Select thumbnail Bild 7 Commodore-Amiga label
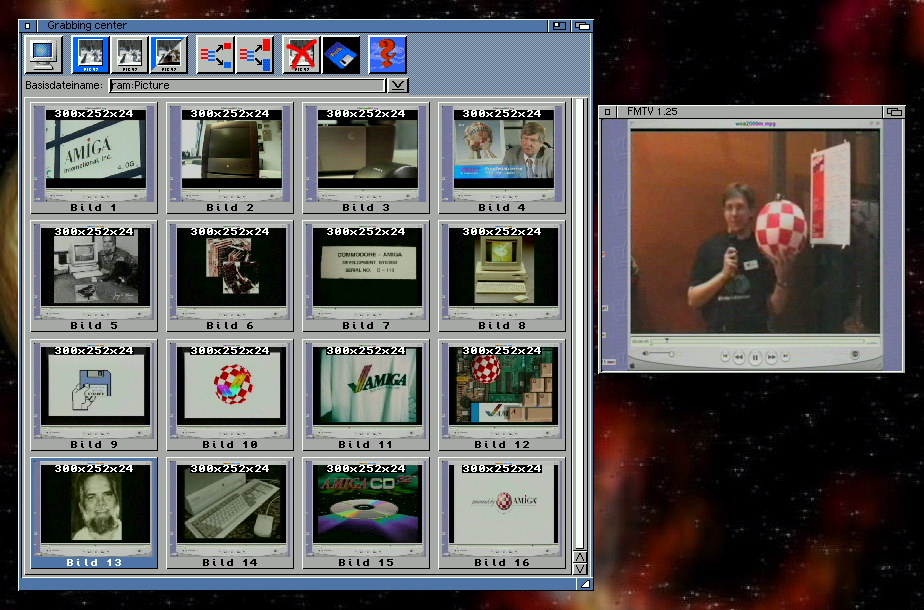Viewport: 924px width, 610px height. tap(366, 276)
